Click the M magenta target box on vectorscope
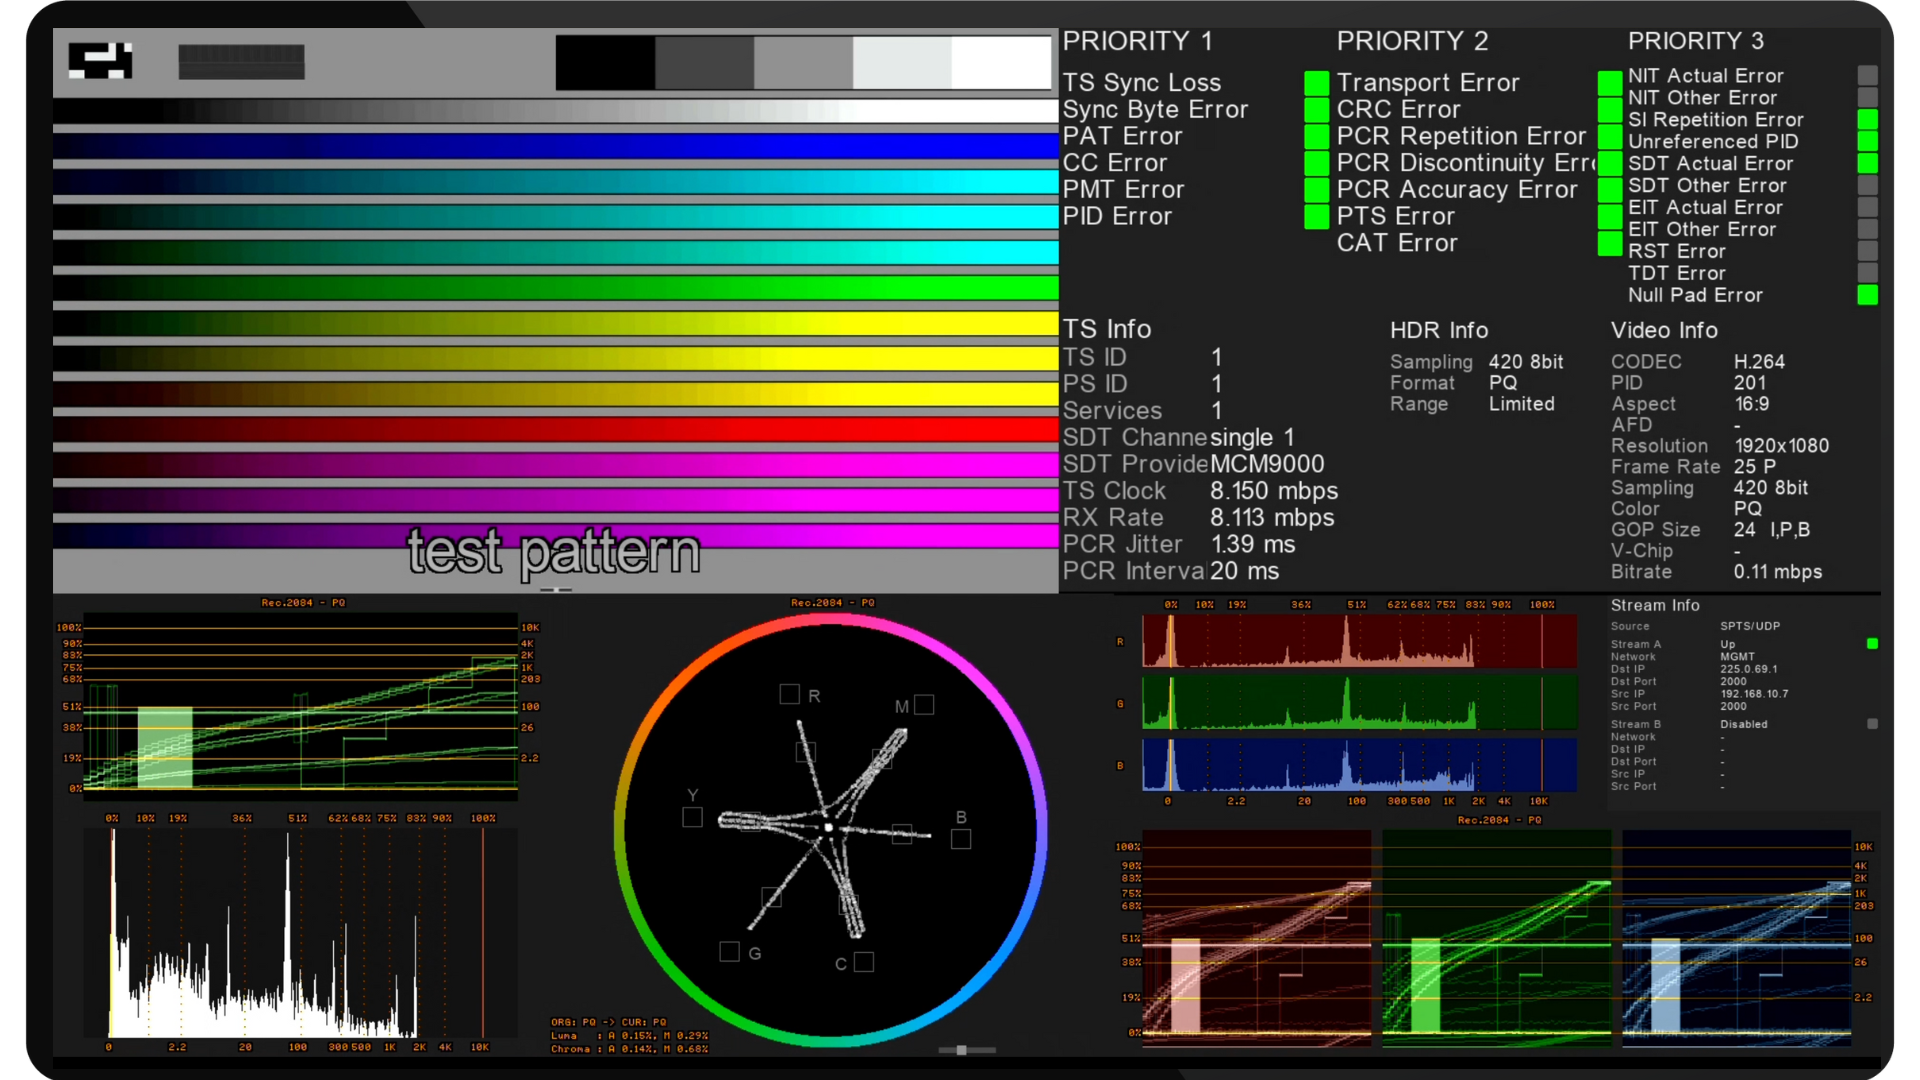This screenshot has height=1080, width=1920. point(924,705)
